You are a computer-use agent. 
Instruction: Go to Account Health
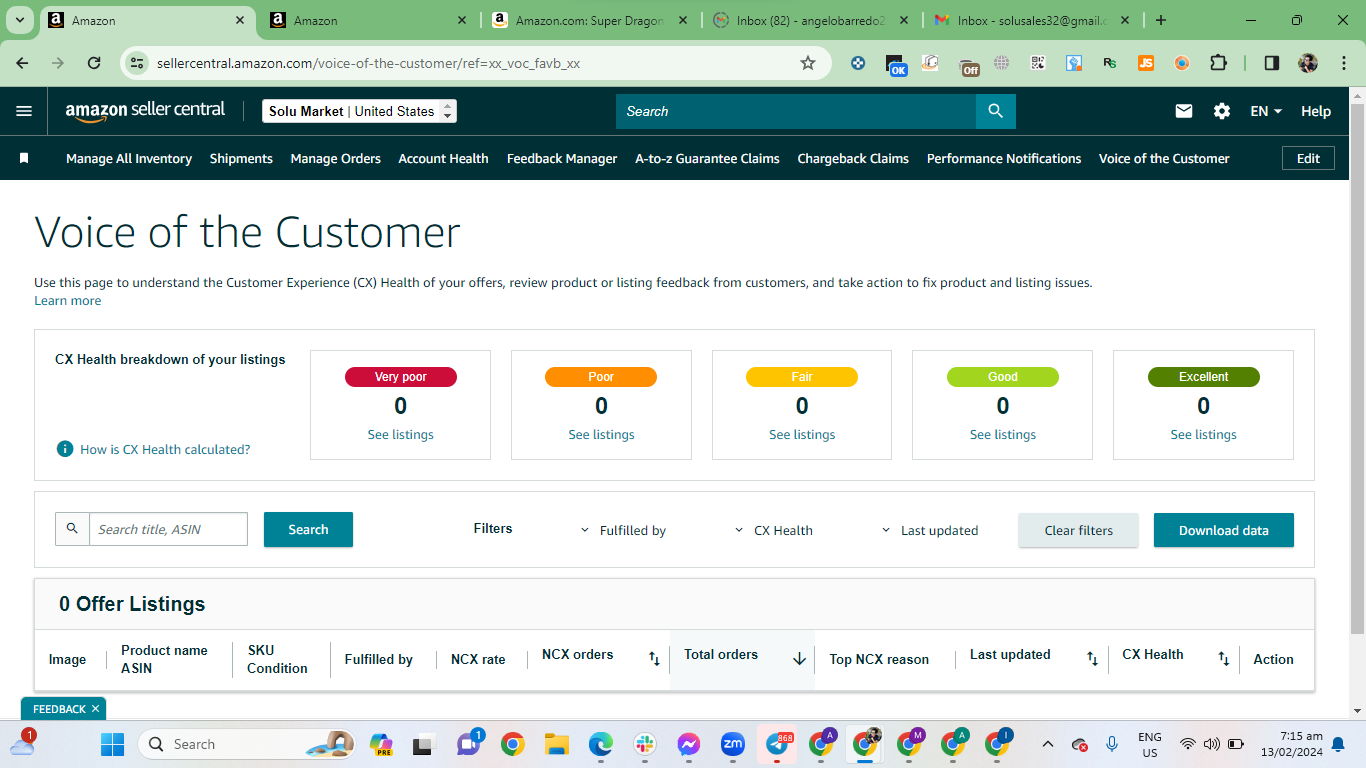444,158
